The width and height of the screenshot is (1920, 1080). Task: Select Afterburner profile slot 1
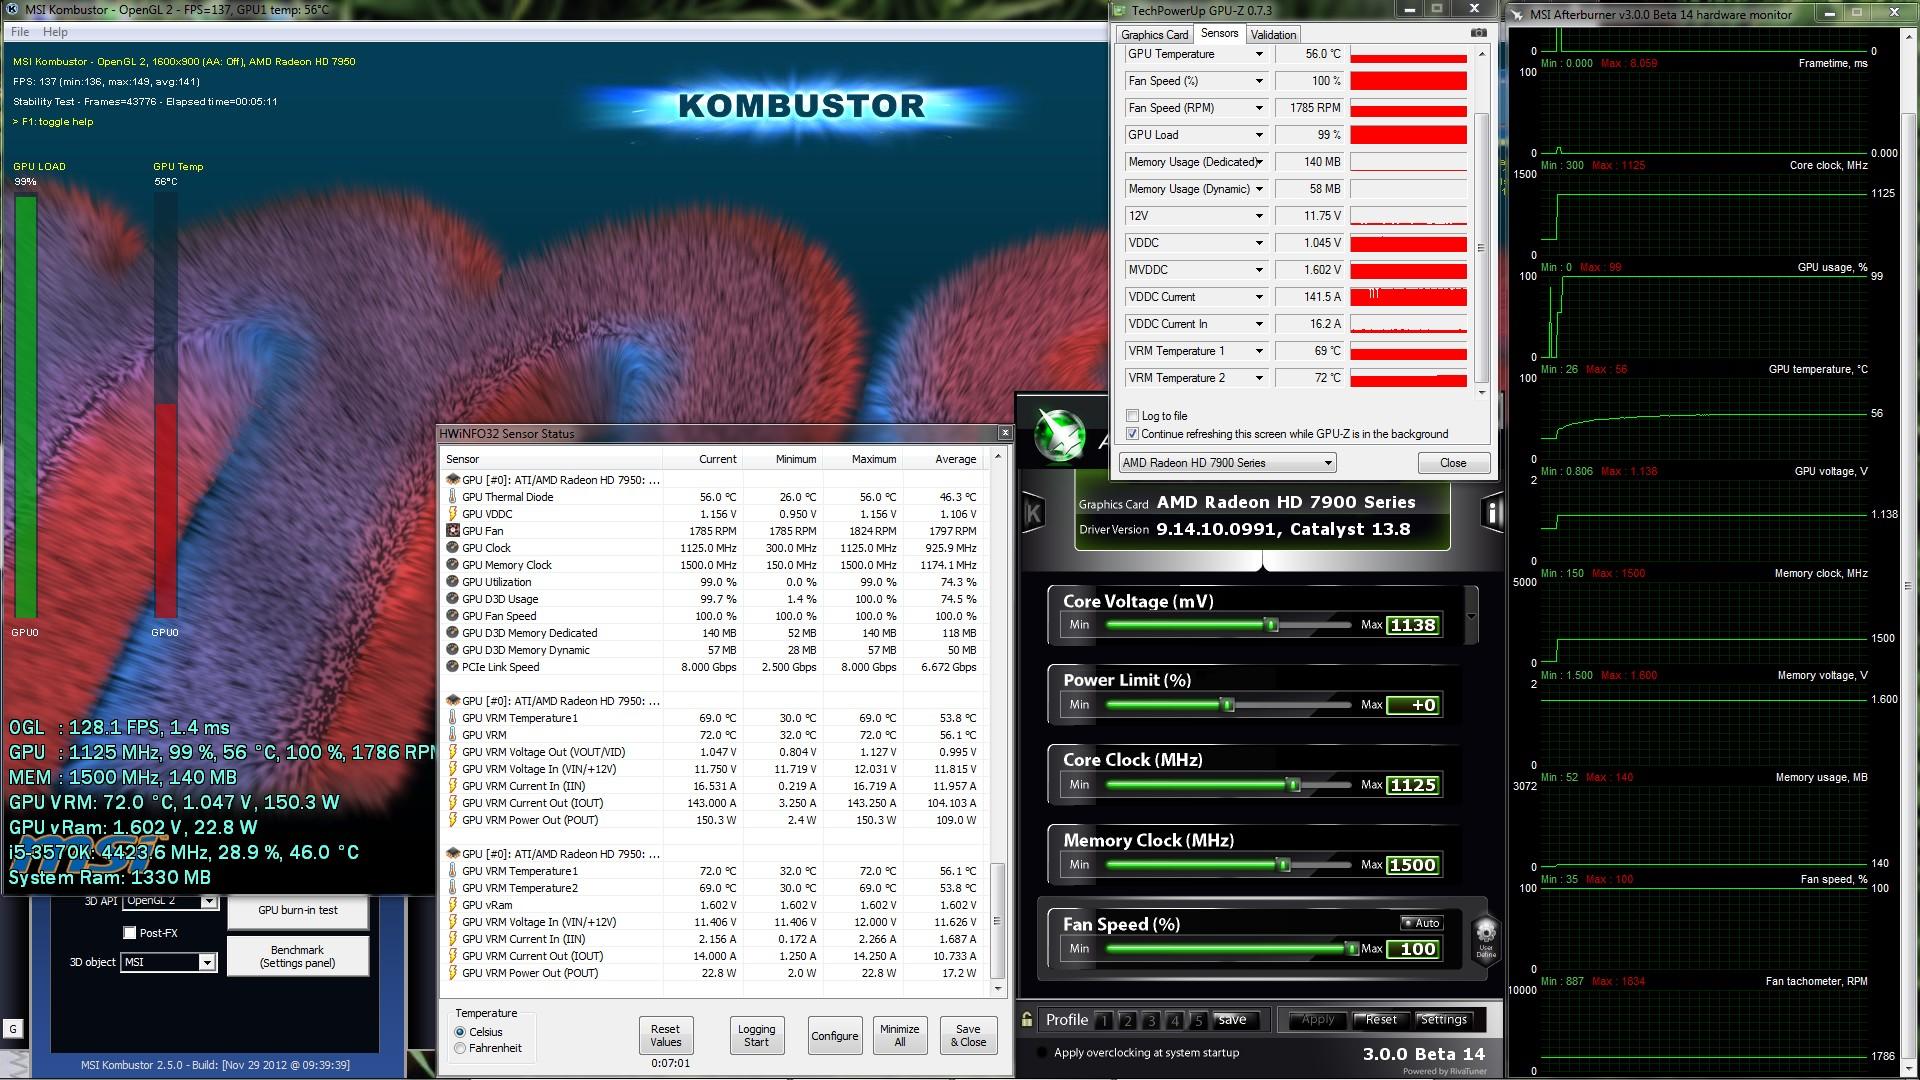click(x=1104, y=1020)
